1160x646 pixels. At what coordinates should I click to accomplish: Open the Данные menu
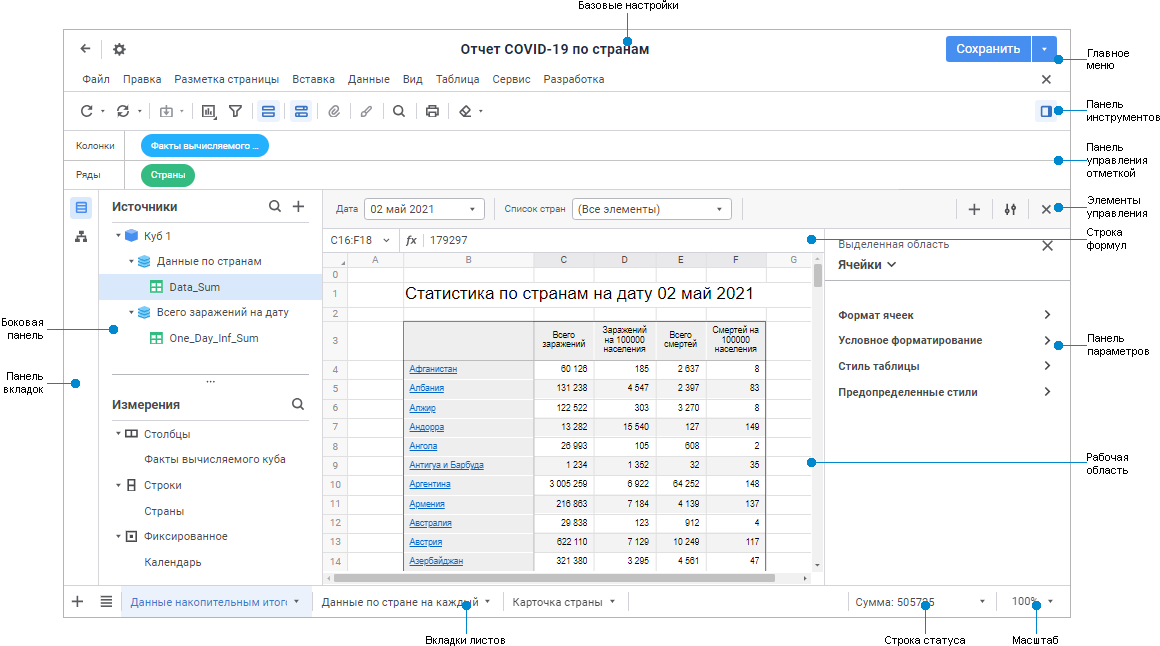[x=368, y=79]
